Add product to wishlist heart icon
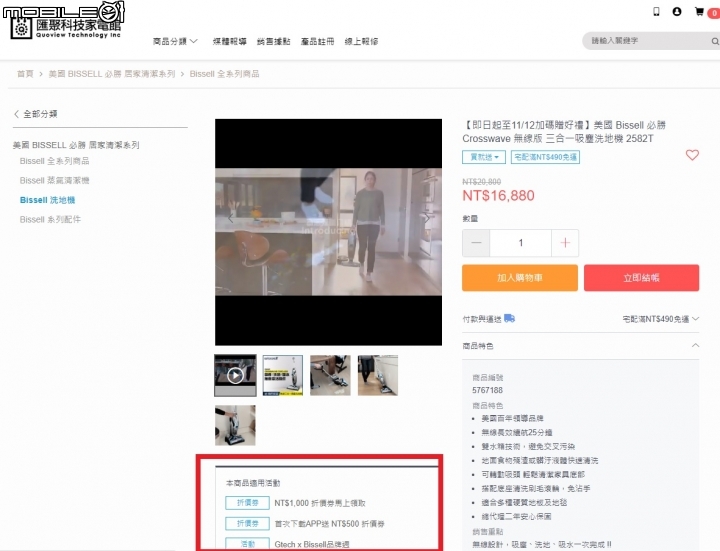Viewport: 720px width, 551px height. 692,155
